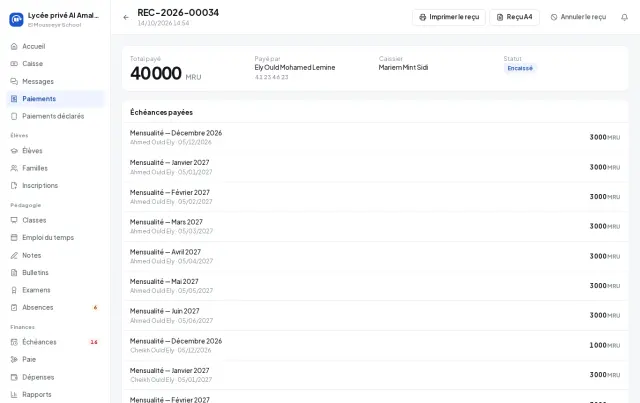Click the Inscriptions document icon

coord(14,186)
